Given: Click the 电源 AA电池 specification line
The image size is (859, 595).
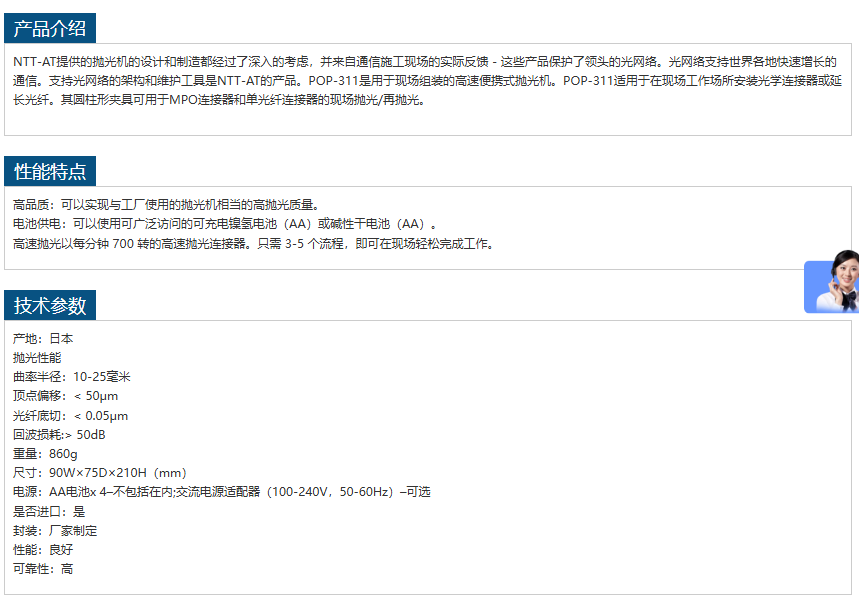Looking at the screenshot, I should tap(221, 492).
